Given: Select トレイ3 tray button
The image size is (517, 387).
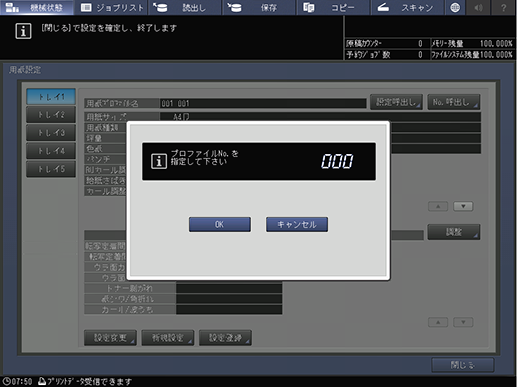Looking at the screenshot, I should click(x=51, y=133).
